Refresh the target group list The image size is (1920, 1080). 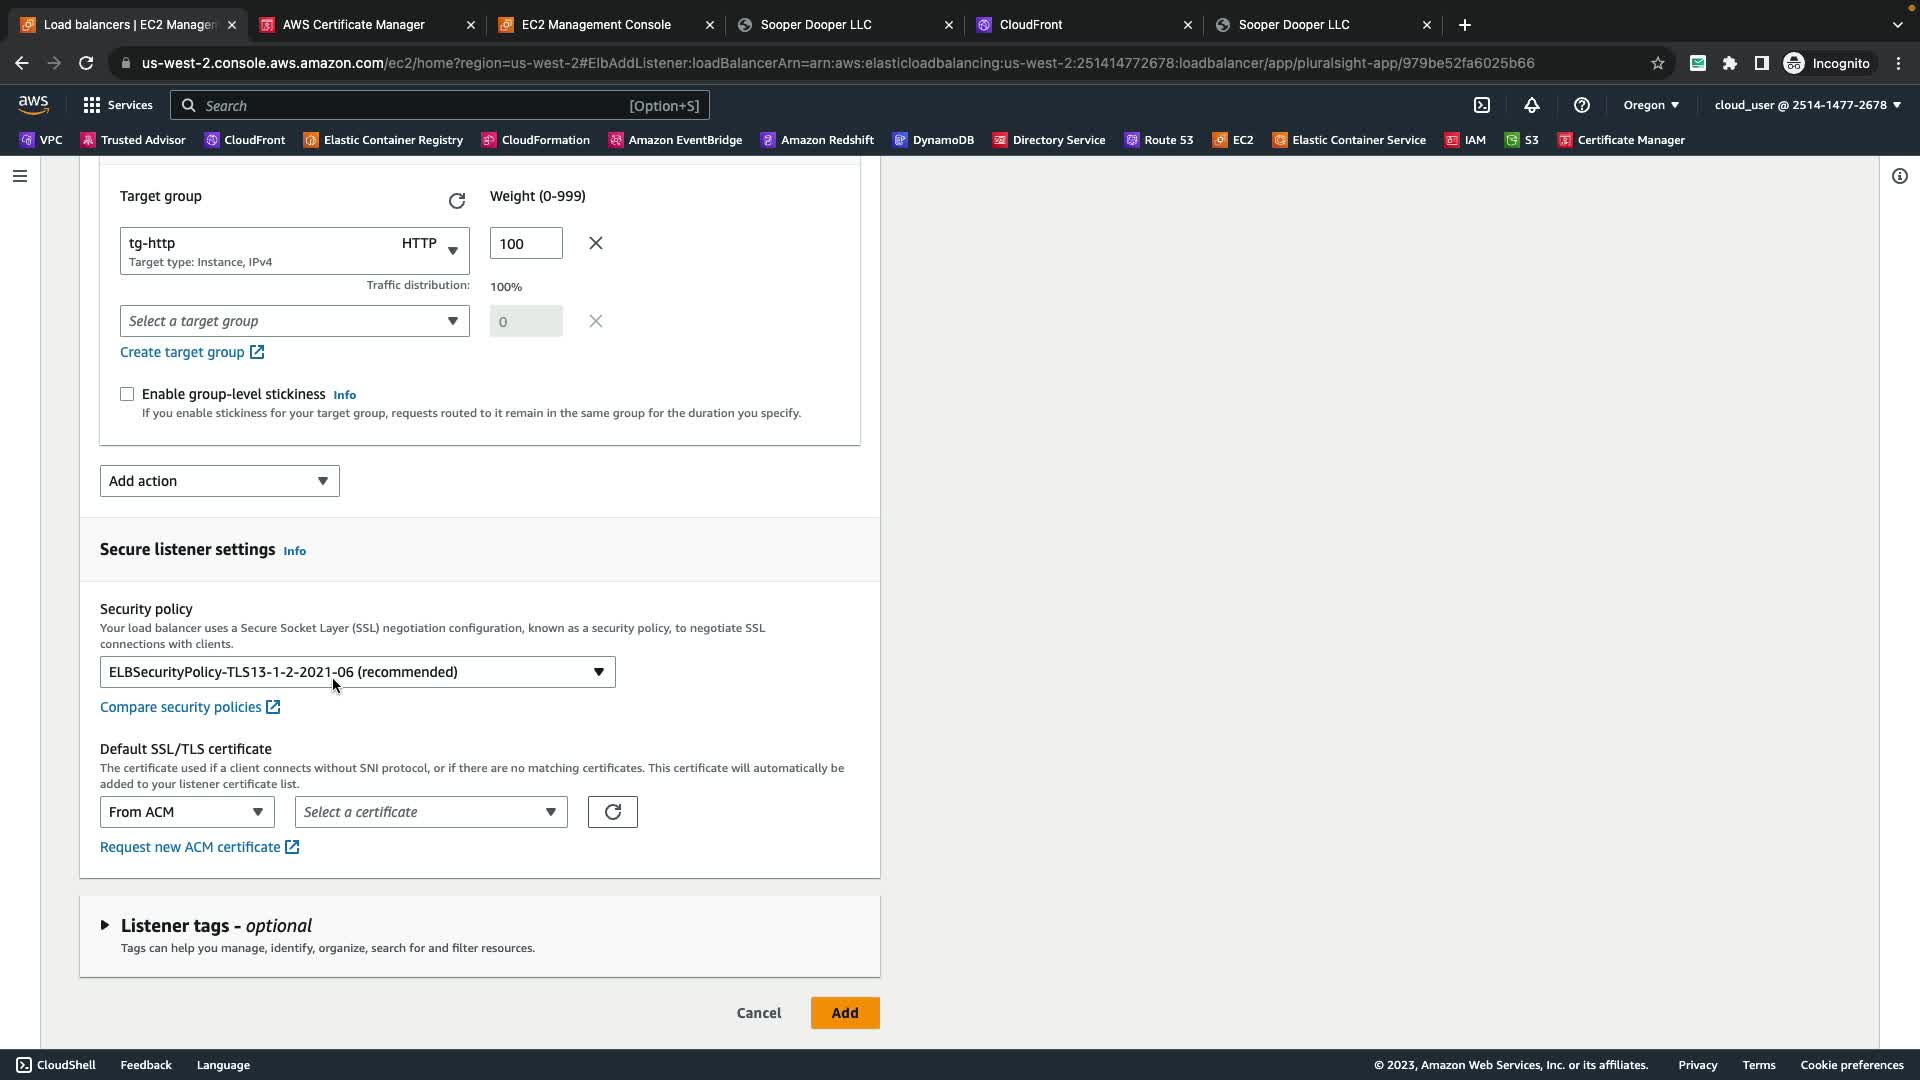coord(457,201)
